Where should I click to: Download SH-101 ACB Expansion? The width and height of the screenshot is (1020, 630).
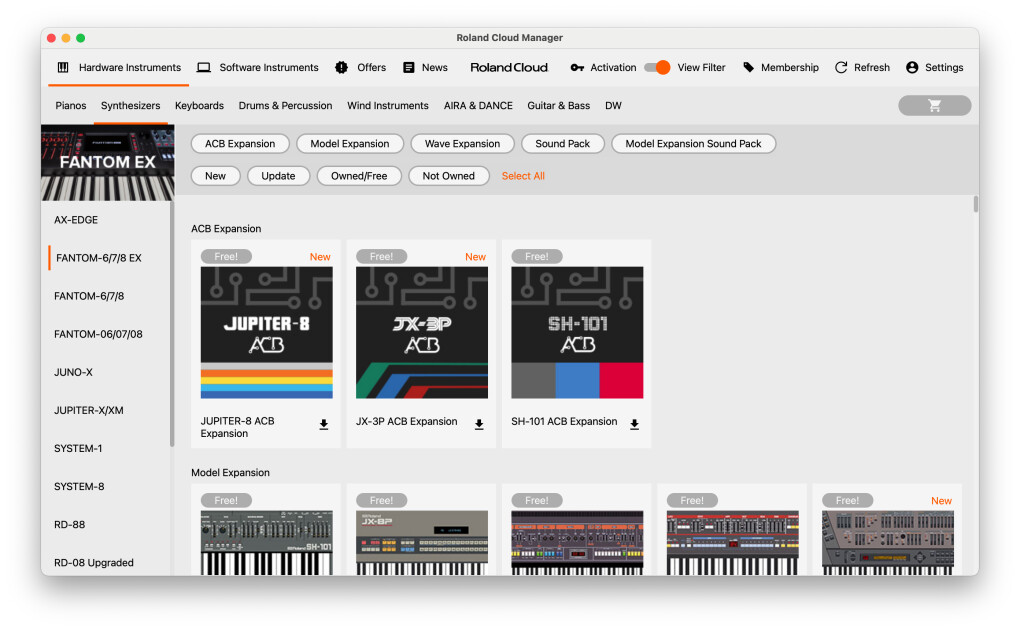635,425
